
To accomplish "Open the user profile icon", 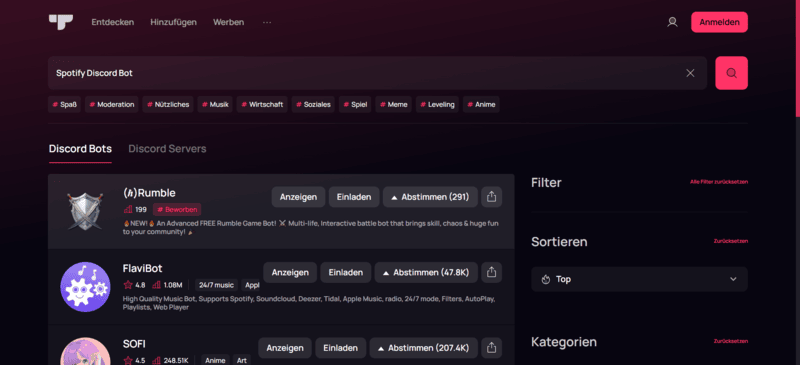I will (x=672, y=22).
